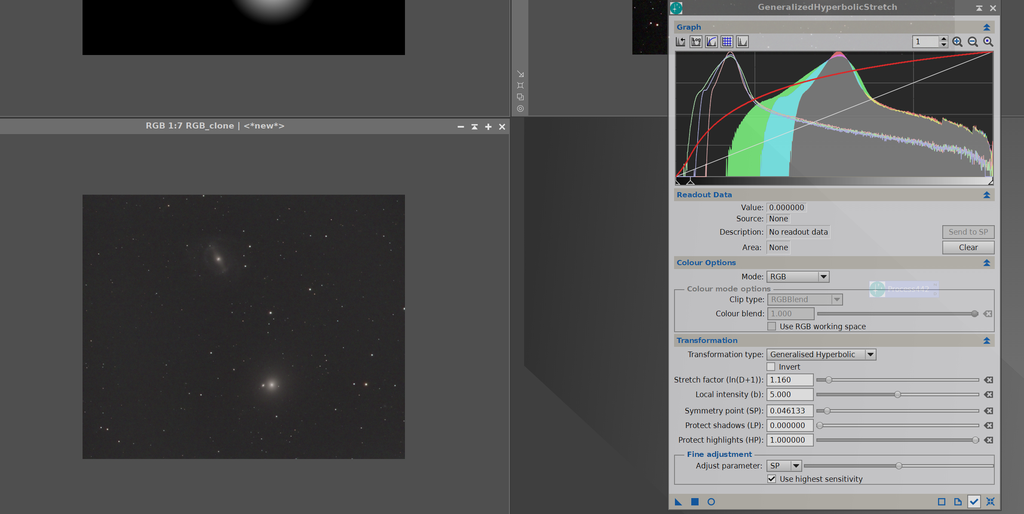Open the colour Mode dropdown
Viewport: 1024px width, 514px height.
pyautogui.click(x=797, y=277)
